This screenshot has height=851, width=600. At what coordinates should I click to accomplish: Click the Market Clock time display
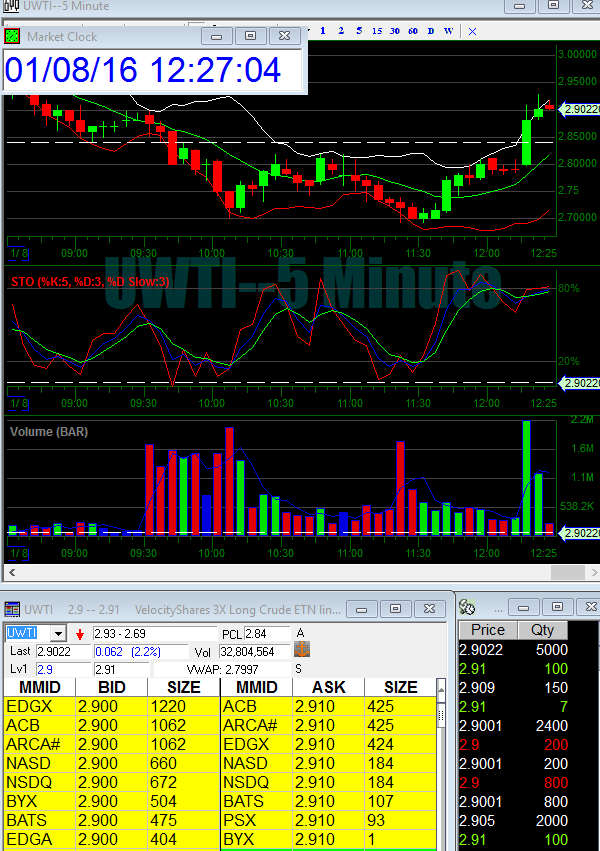click(x=143, y=70)
